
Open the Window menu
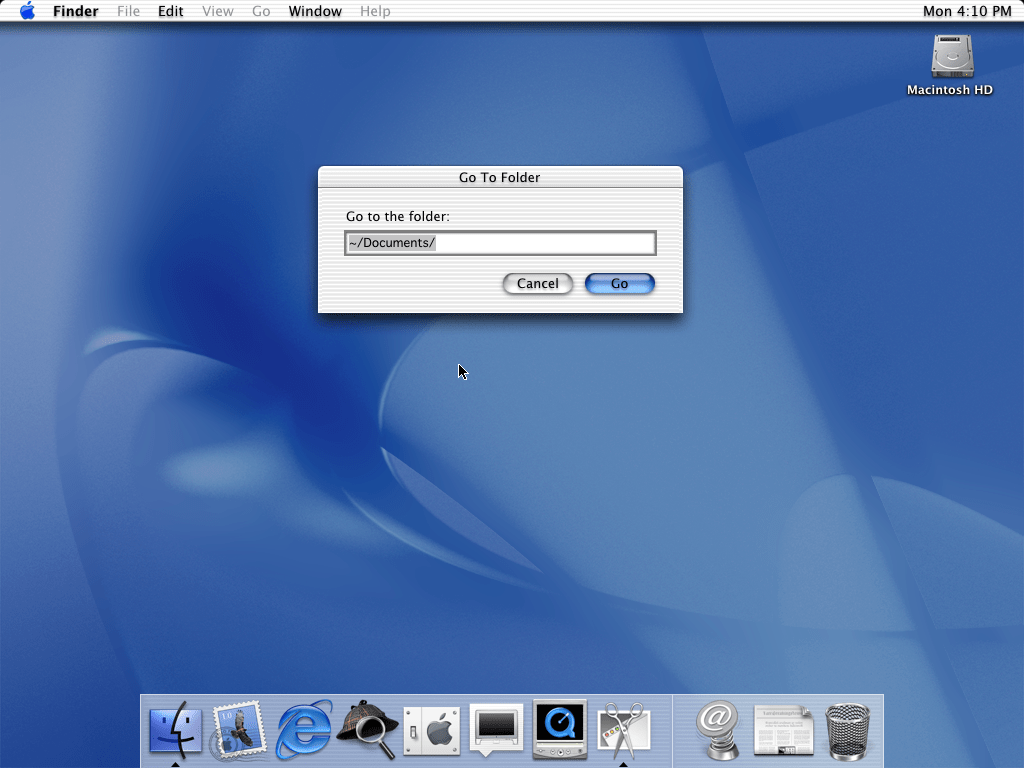click(x=315, y=11)
